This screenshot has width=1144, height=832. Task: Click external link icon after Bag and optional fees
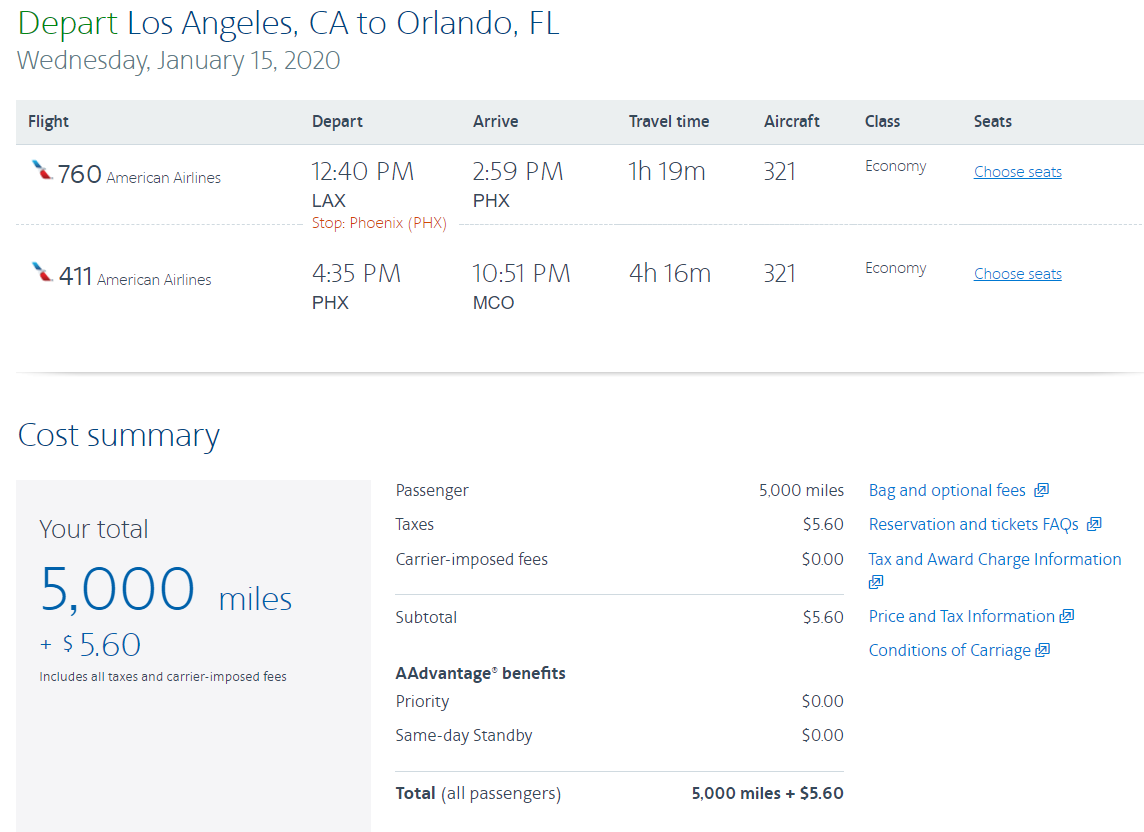pos(1042,490)
